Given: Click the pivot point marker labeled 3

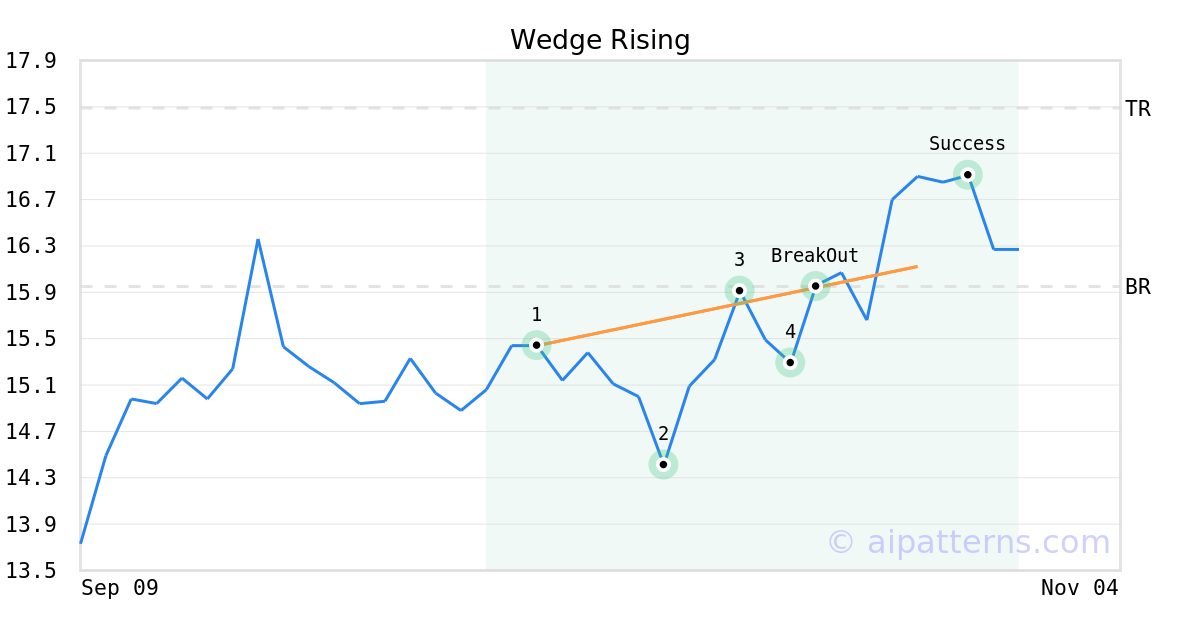Looking at the screenshot, I should pos(739,291).
